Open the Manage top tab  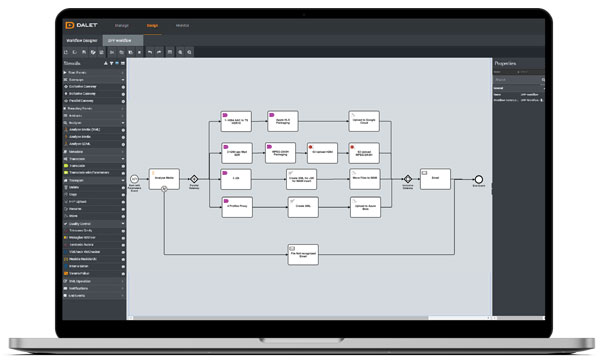[x=122, y=26]
